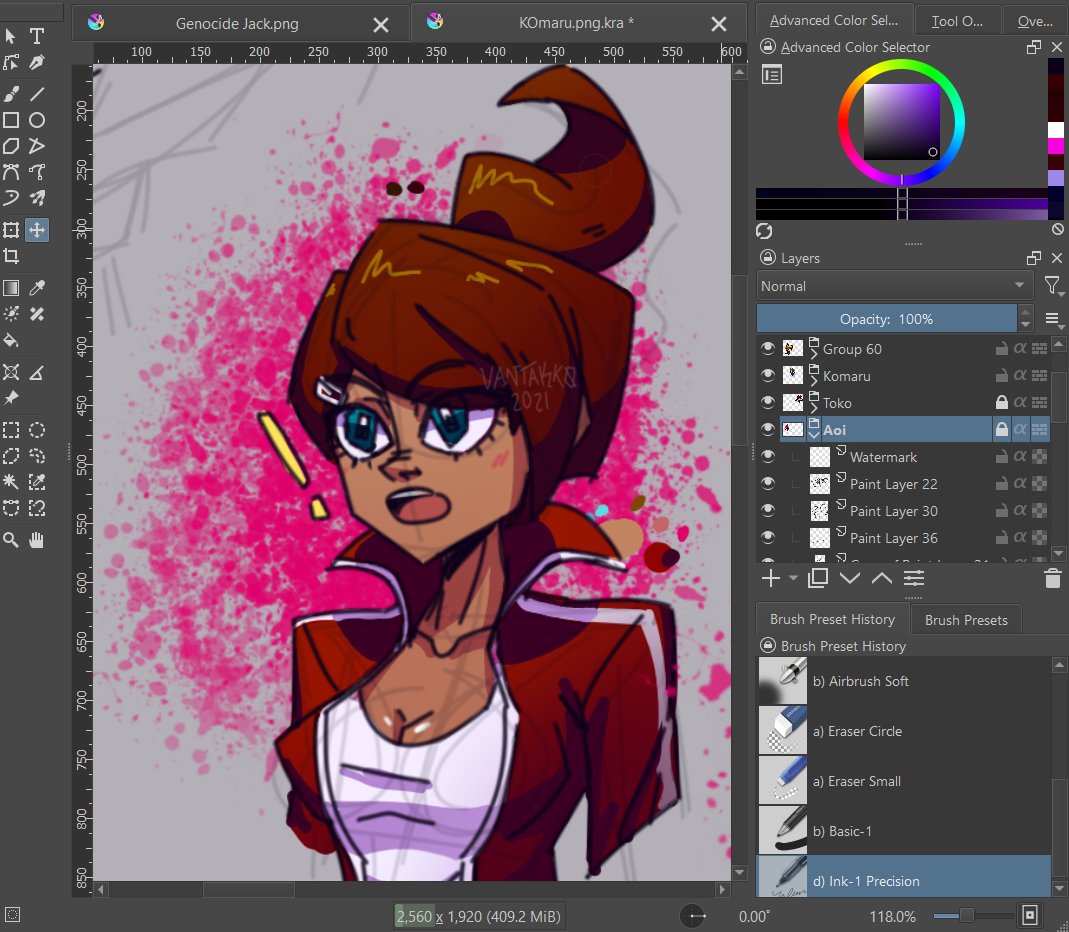Add a new layer with plus button
Screen dimensions: 1069x932
(x=771, y=579)
